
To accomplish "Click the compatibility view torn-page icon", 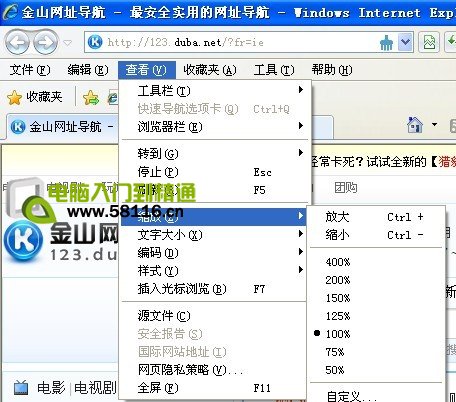I will [429, 42].
